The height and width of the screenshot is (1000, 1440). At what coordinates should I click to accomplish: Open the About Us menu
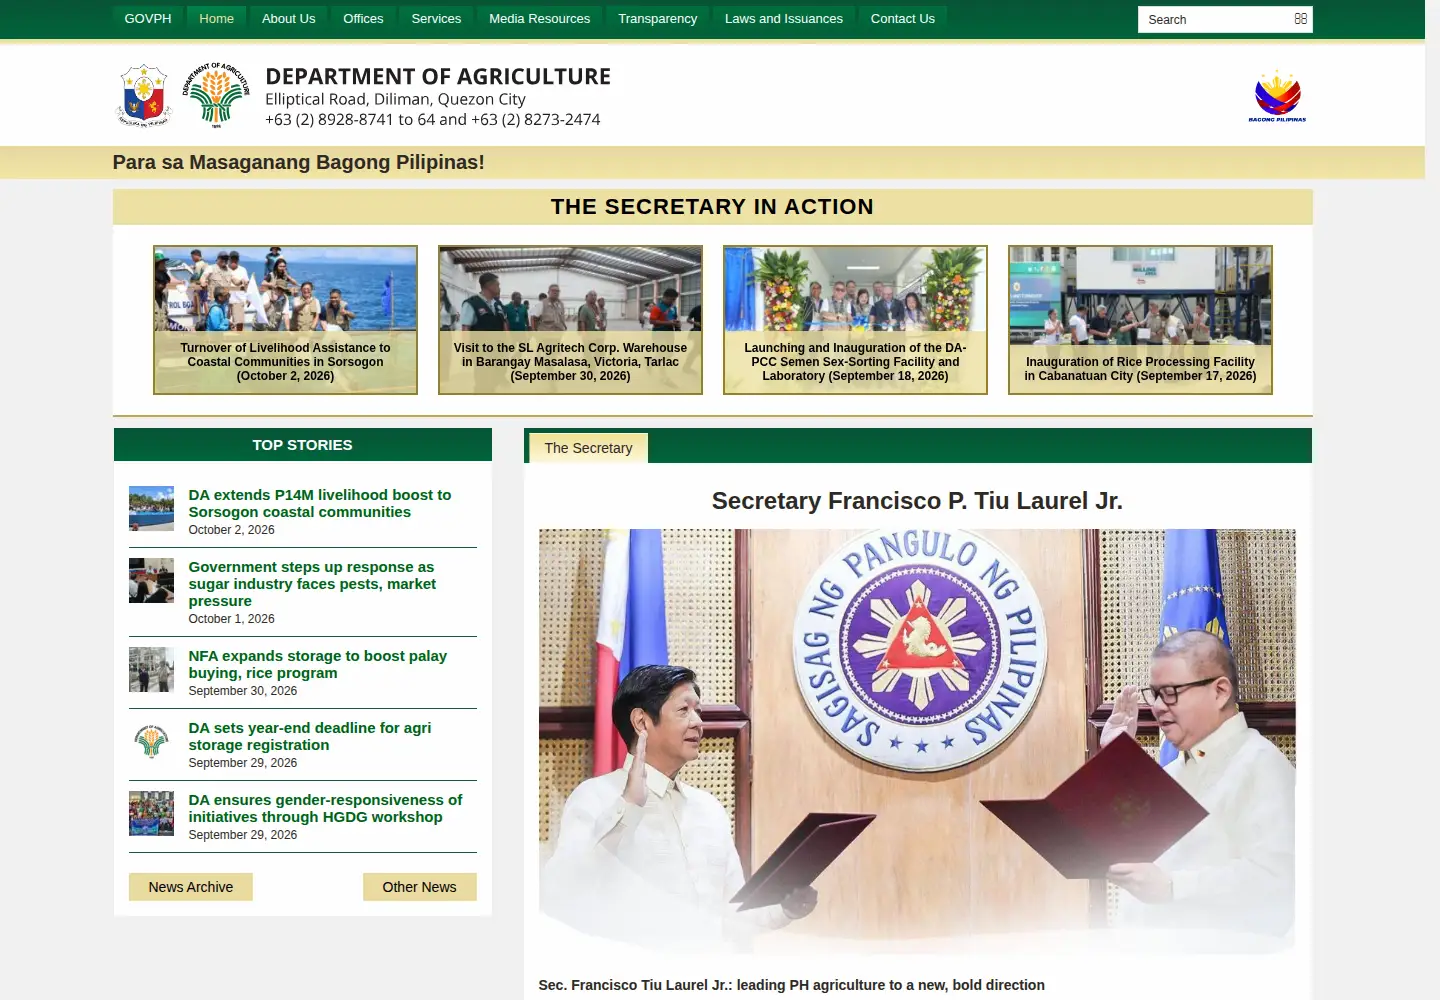(288, 18)
